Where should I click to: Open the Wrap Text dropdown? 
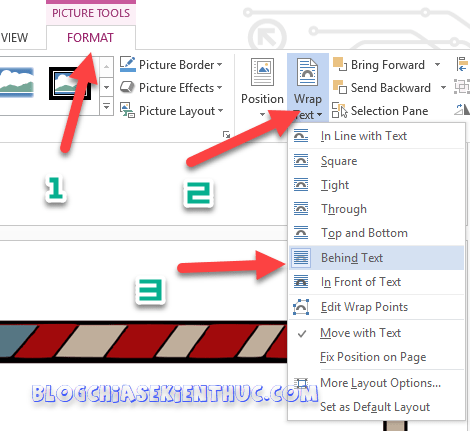[x=308, y=87]
